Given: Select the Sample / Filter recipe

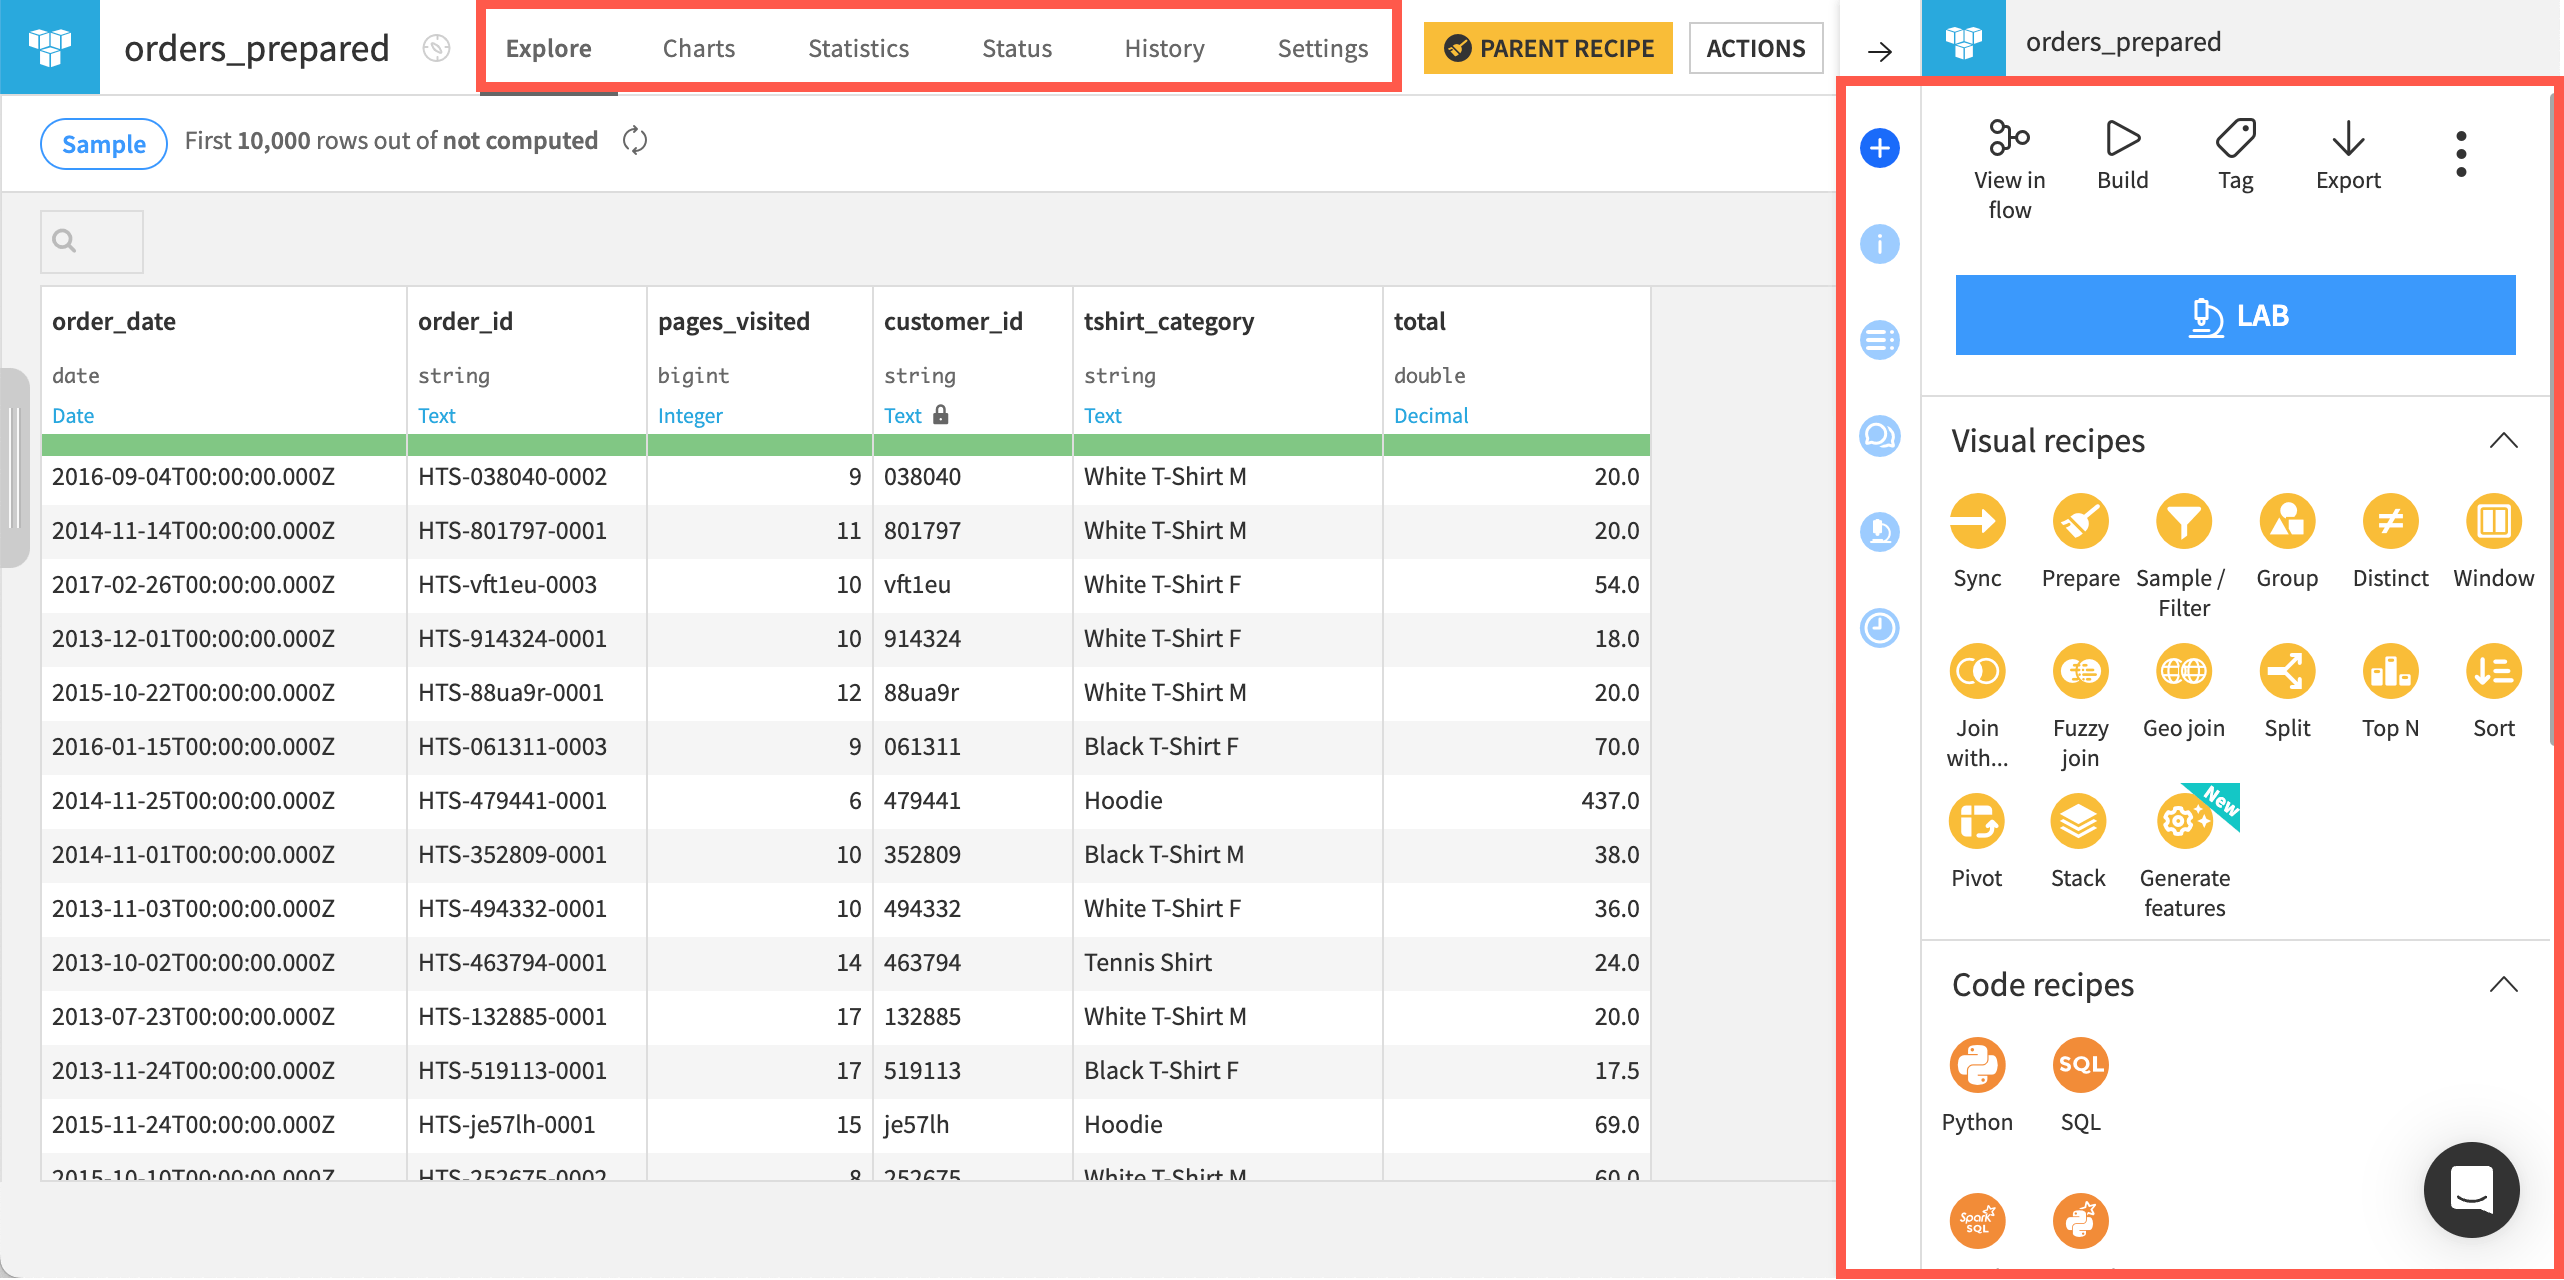Looking at the screenshot, I should pyautogui.click(x=2183, y=521).
